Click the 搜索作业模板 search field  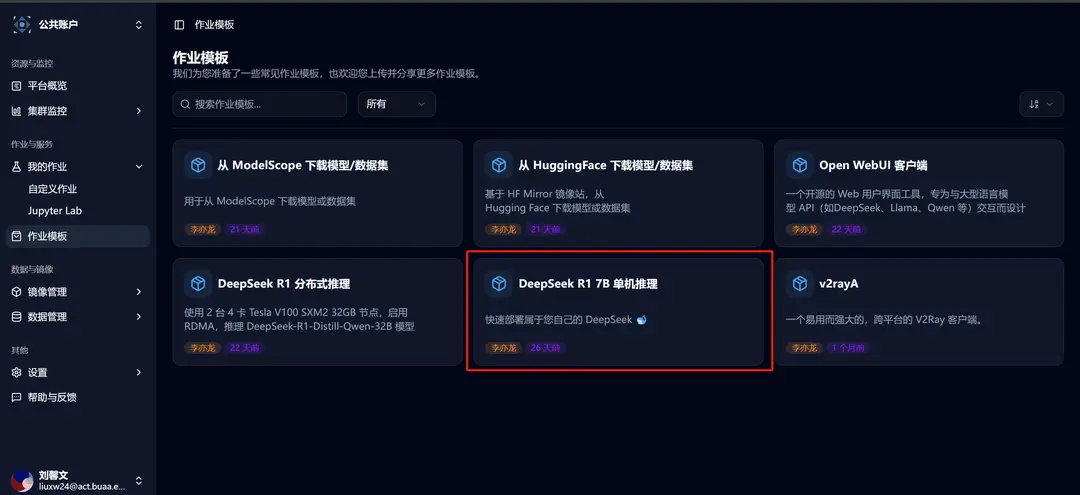coord(260,104)
